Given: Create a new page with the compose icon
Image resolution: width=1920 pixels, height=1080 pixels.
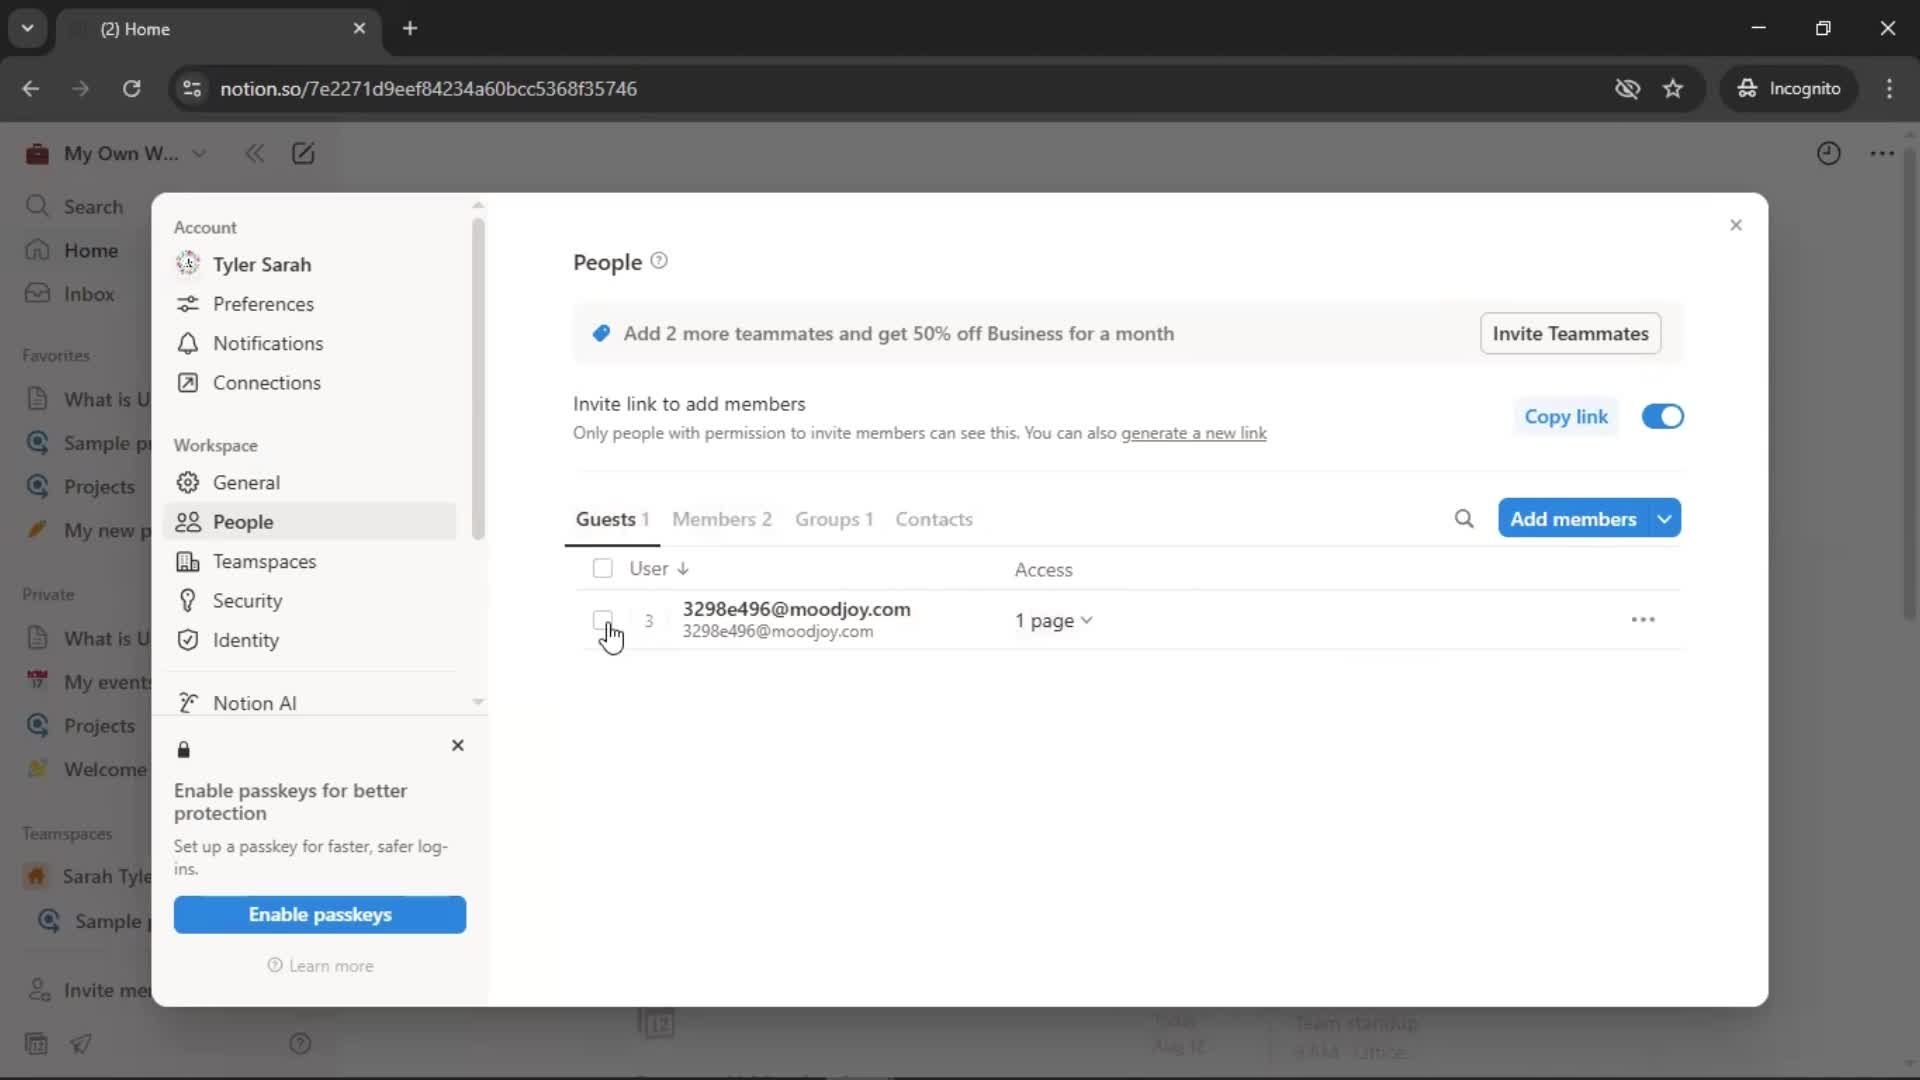Looking at the screenshot, I should point(303,153).
